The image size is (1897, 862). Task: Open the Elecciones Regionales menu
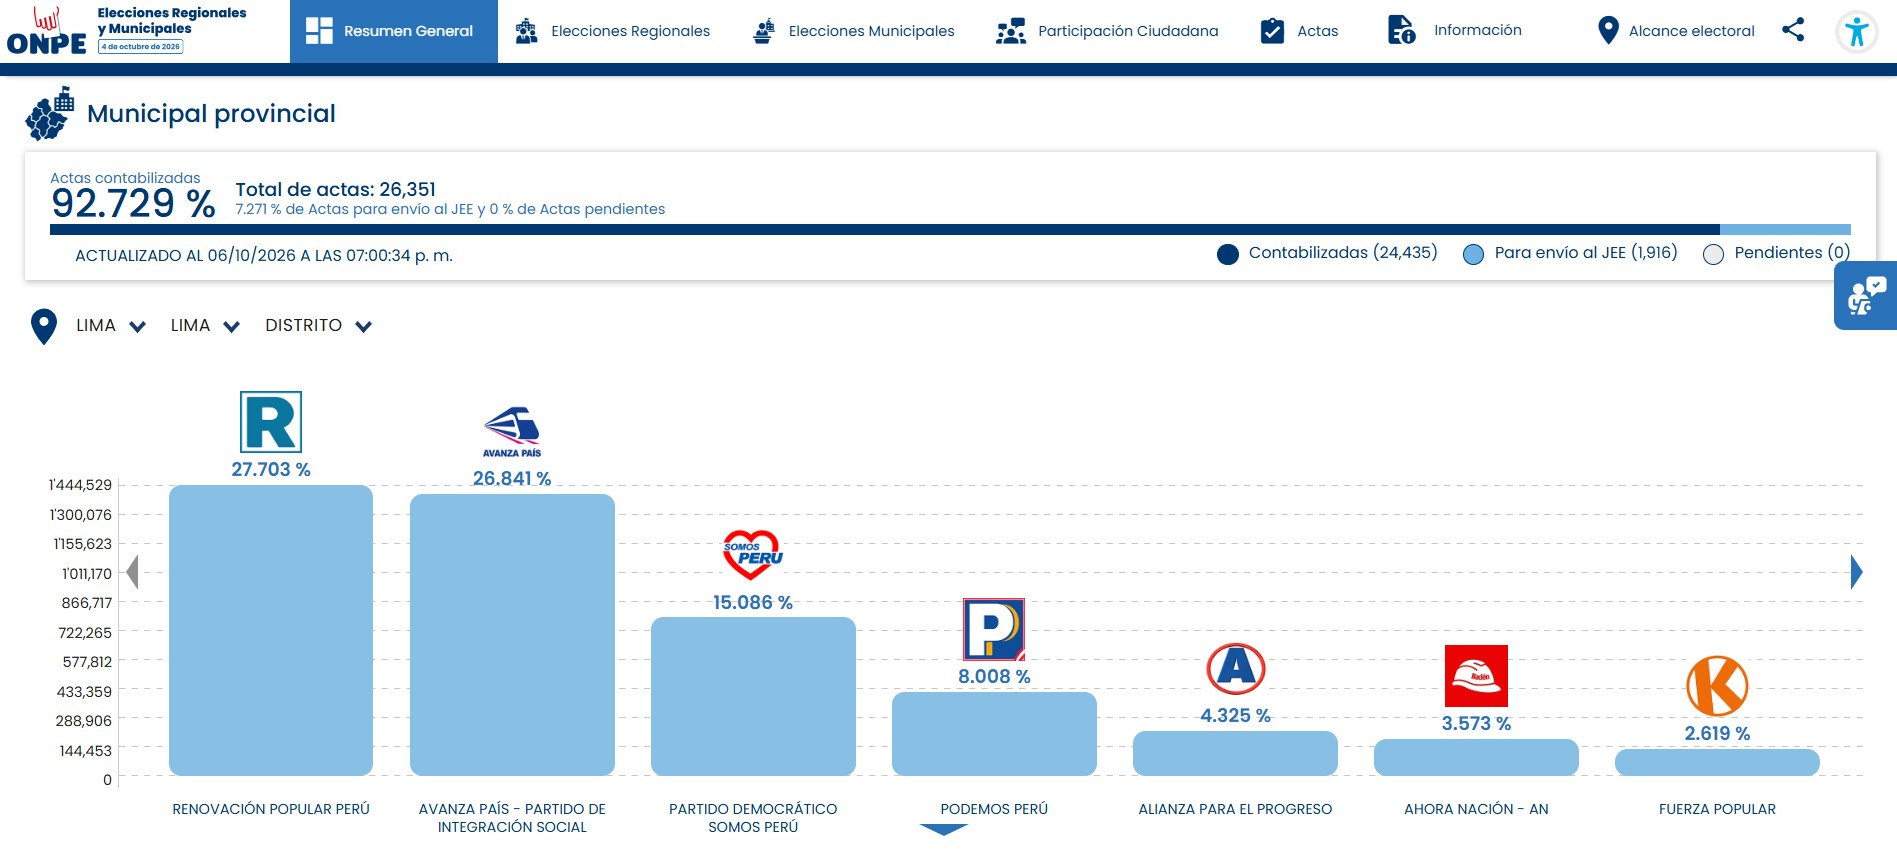point(612,31)
